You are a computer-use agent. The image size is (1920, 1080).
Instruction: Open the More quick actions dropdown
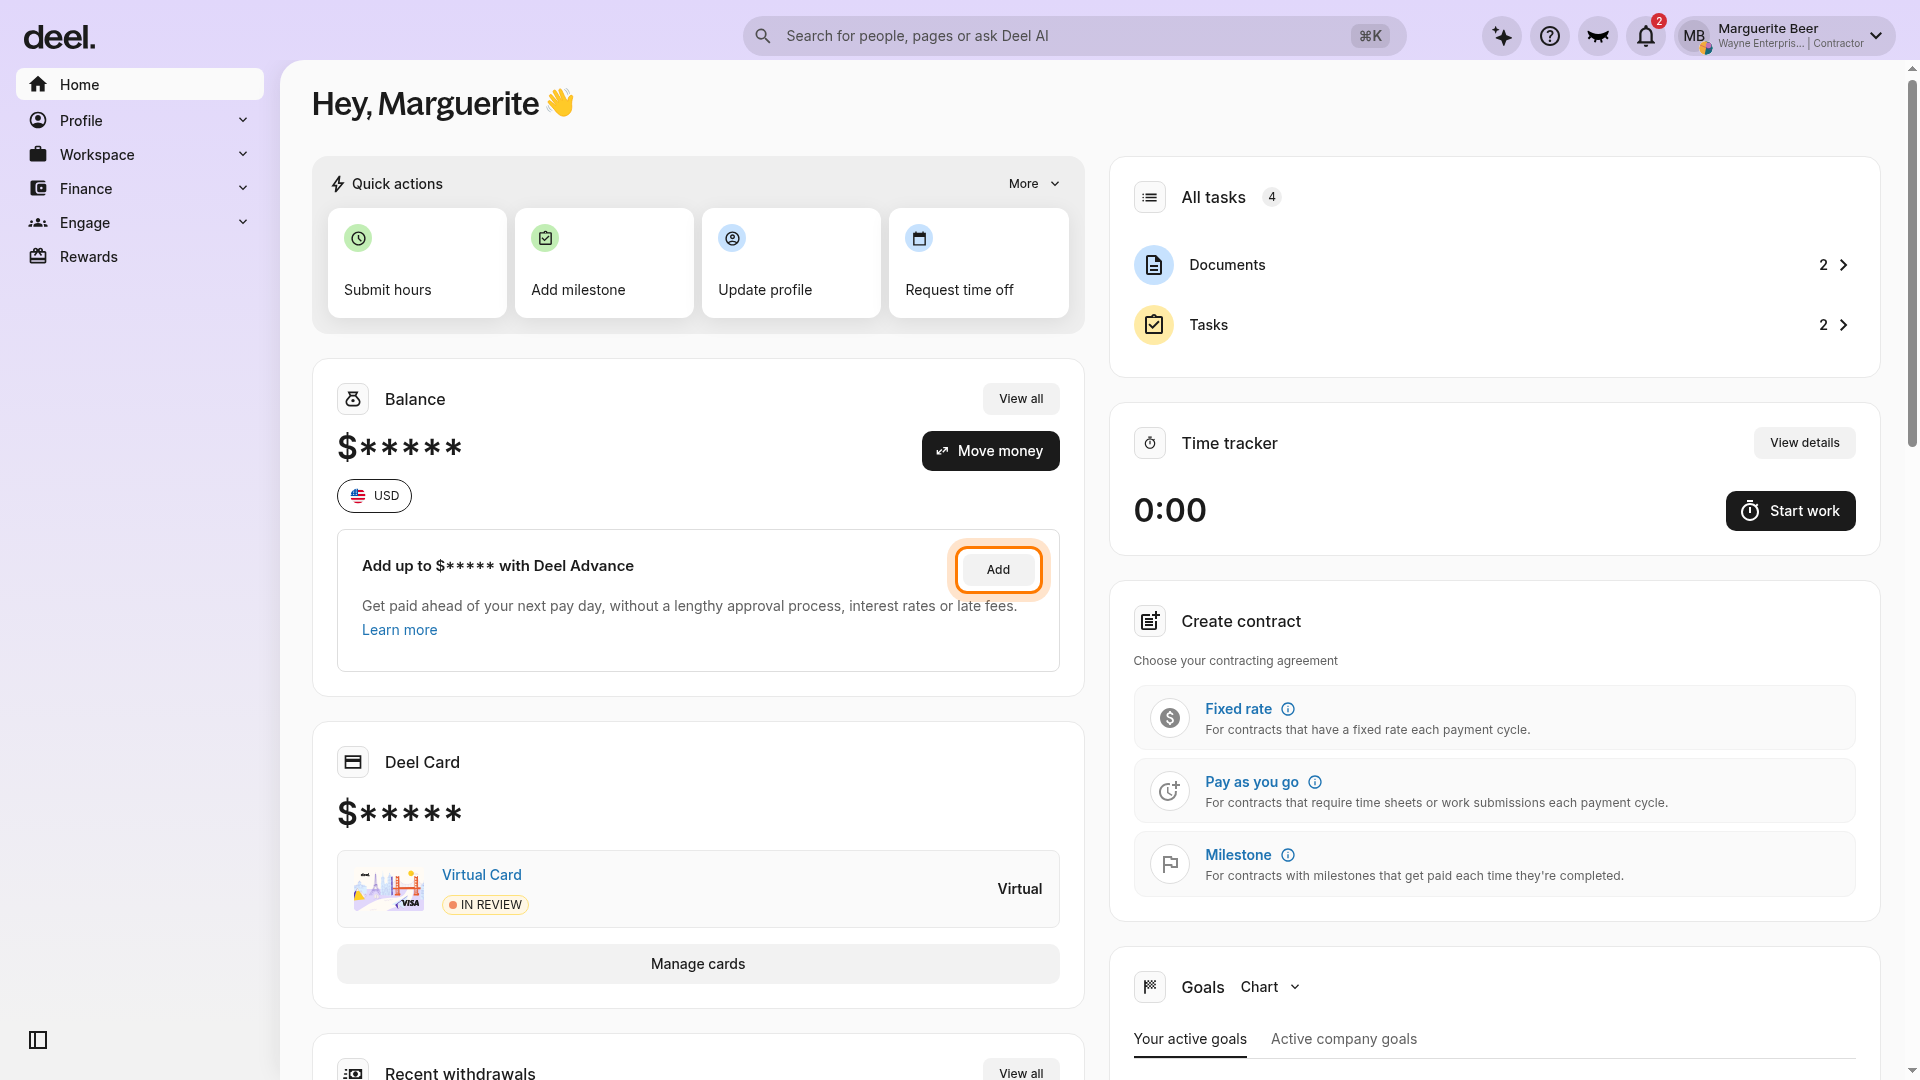1034,184
